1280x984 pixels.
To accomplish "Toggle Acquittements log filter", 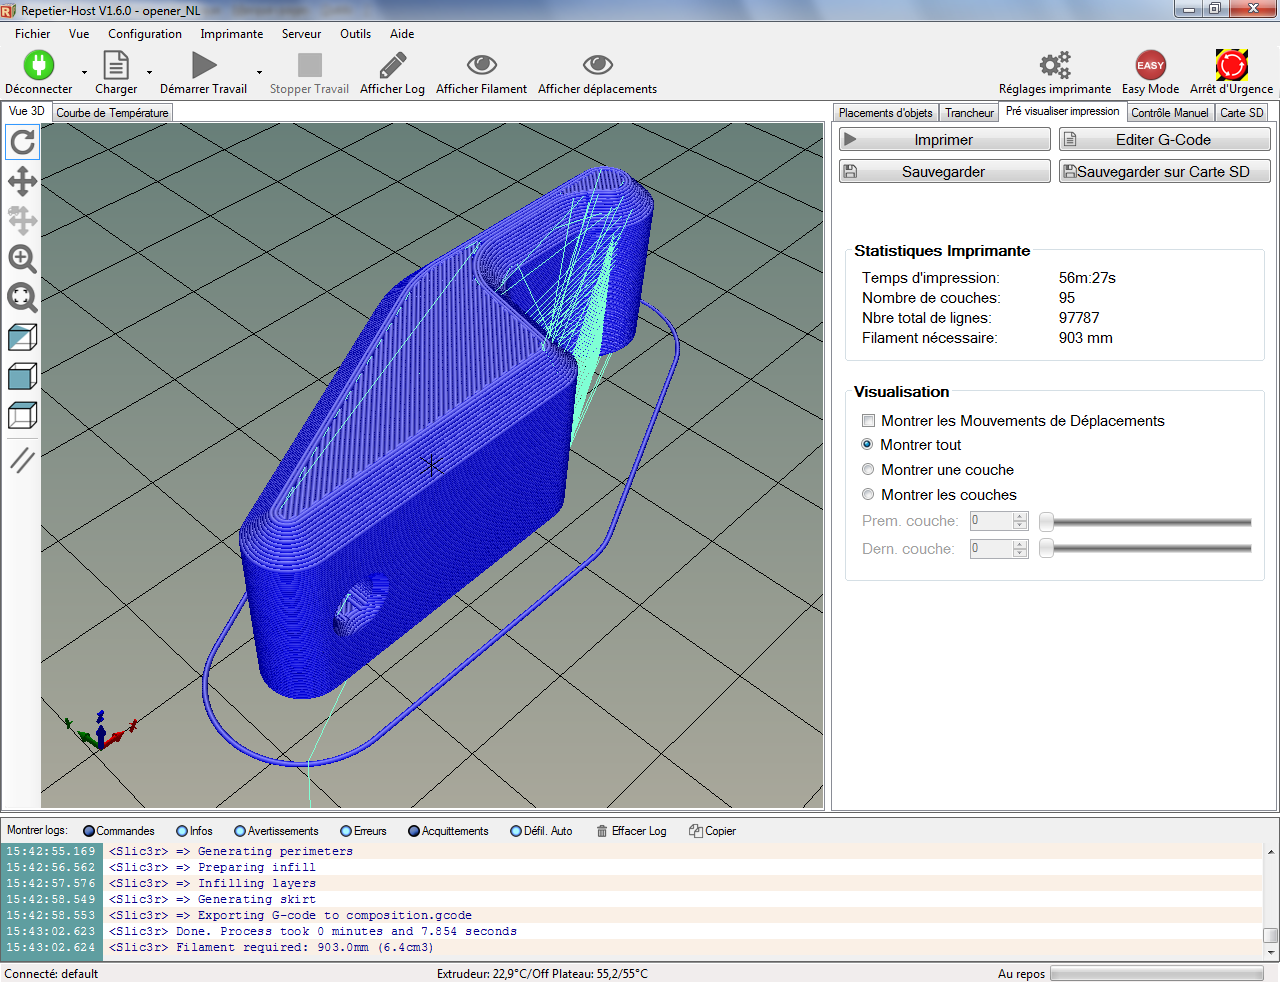I will [x=448, y=831].
